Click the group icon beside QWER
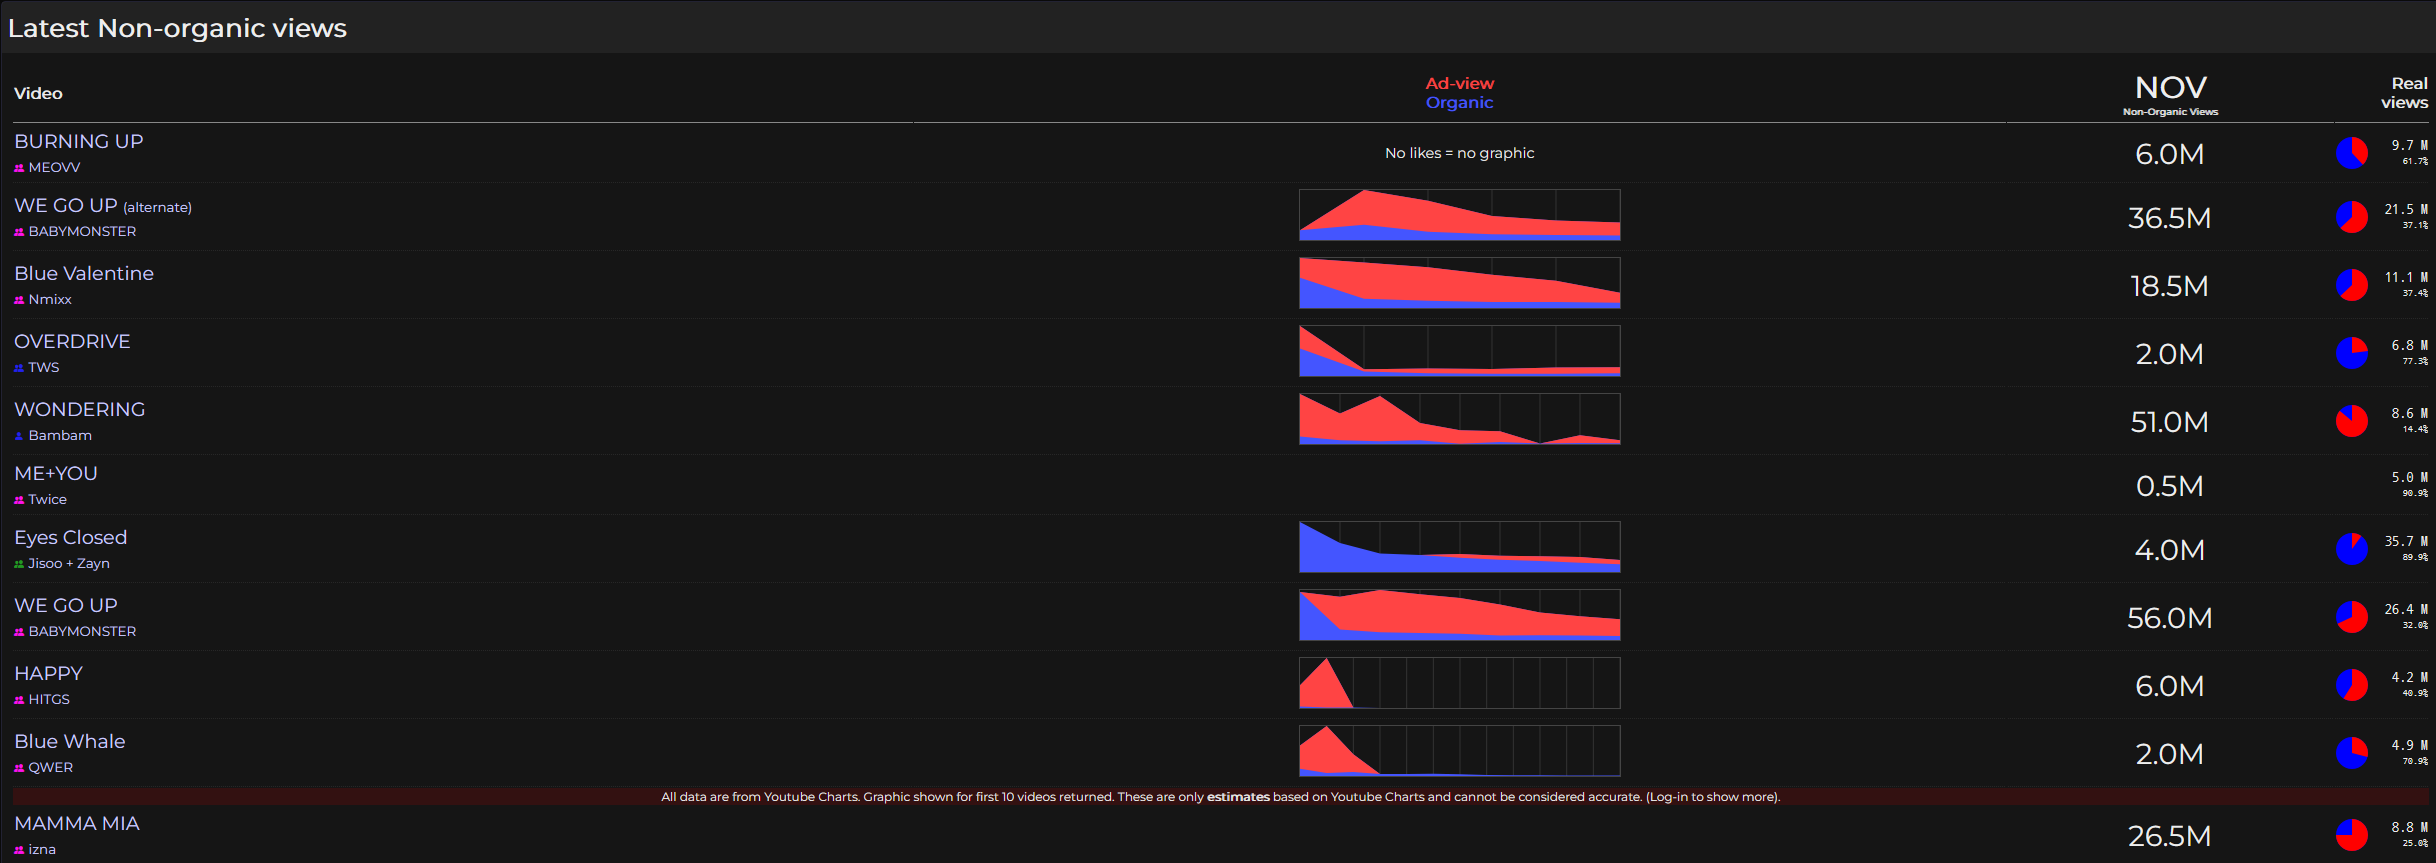 (x=19, y=768)
